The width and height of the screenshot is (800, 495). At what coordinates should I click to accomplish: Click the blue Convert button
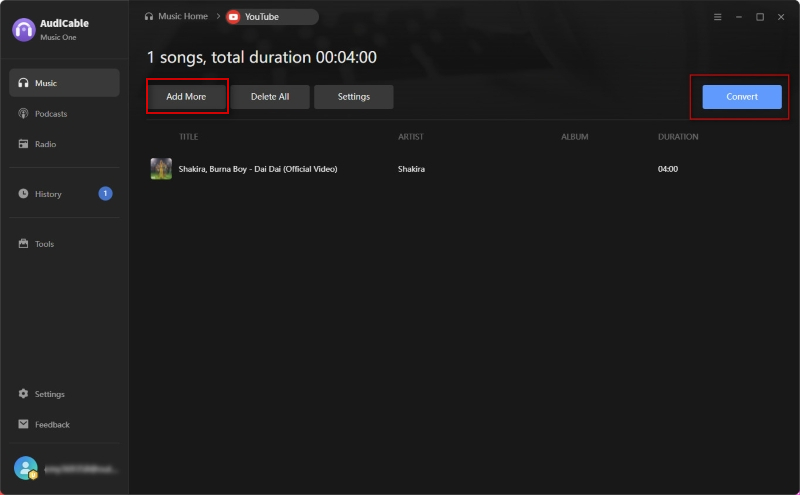[742, 96]
